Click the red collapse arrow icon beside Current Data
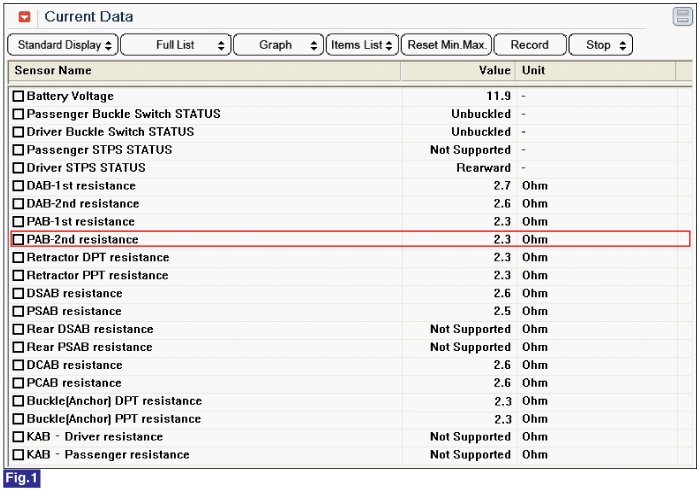 pos(25,17)
